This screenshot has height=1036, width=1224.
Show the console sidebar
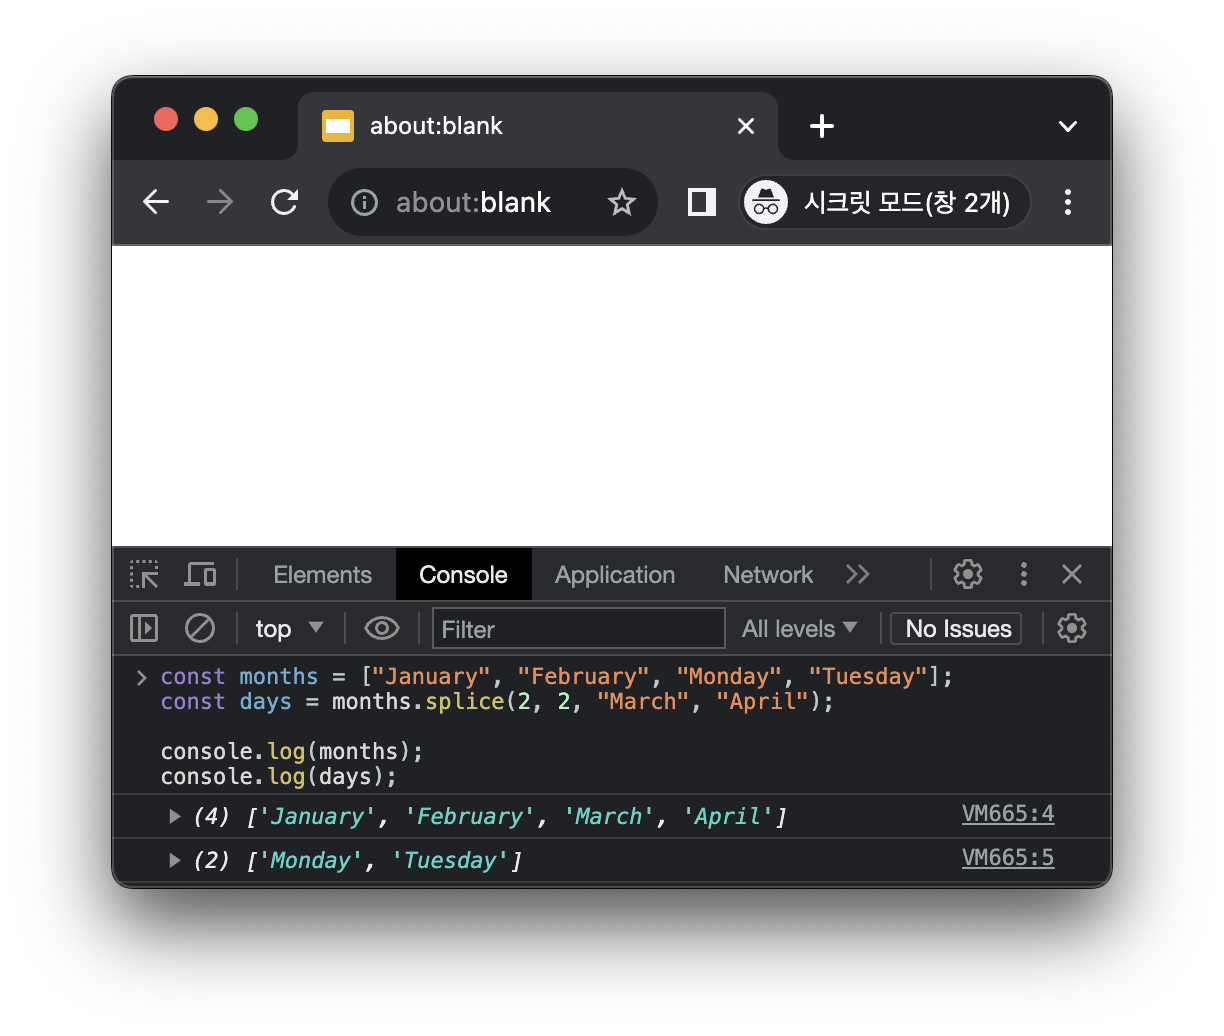pos(144,628)
